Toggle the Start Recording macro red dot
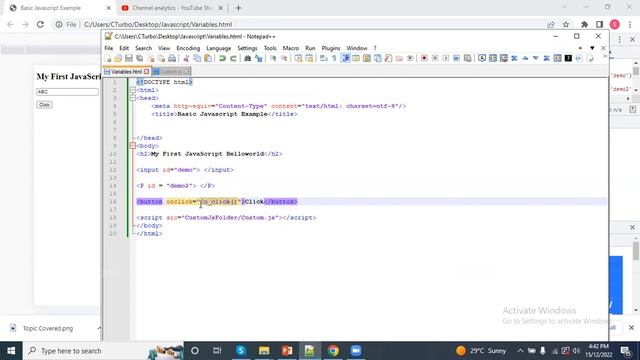Viewport: 640px width, 360px height. click(x=424, y=58)
